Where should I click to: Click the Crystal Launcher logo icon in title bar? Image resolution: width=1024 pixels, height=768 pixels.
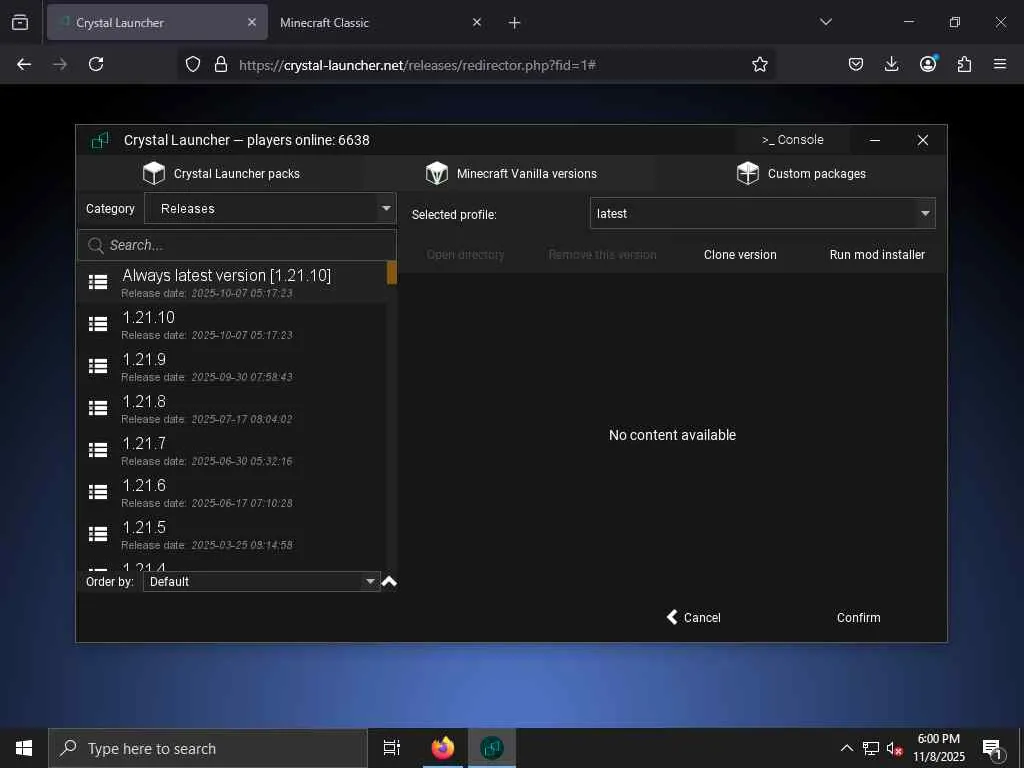tap(100, 140)
